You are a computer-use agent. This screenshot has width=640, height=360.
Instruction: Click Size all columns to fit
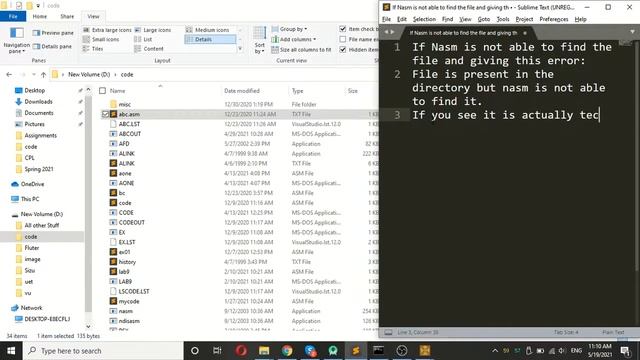(301, 49)
